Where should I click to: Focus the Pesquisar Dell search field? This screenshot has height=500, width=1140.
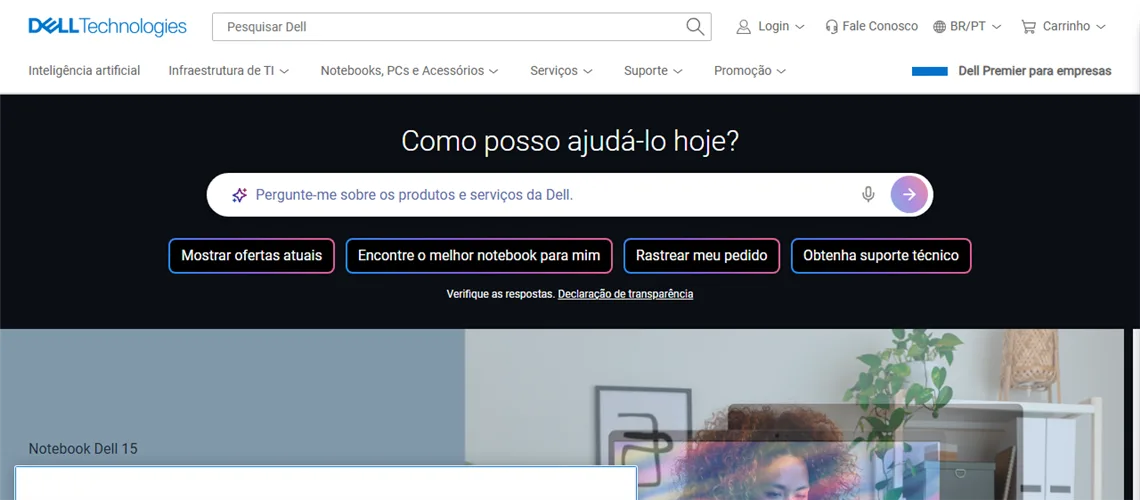coord(462,27)
